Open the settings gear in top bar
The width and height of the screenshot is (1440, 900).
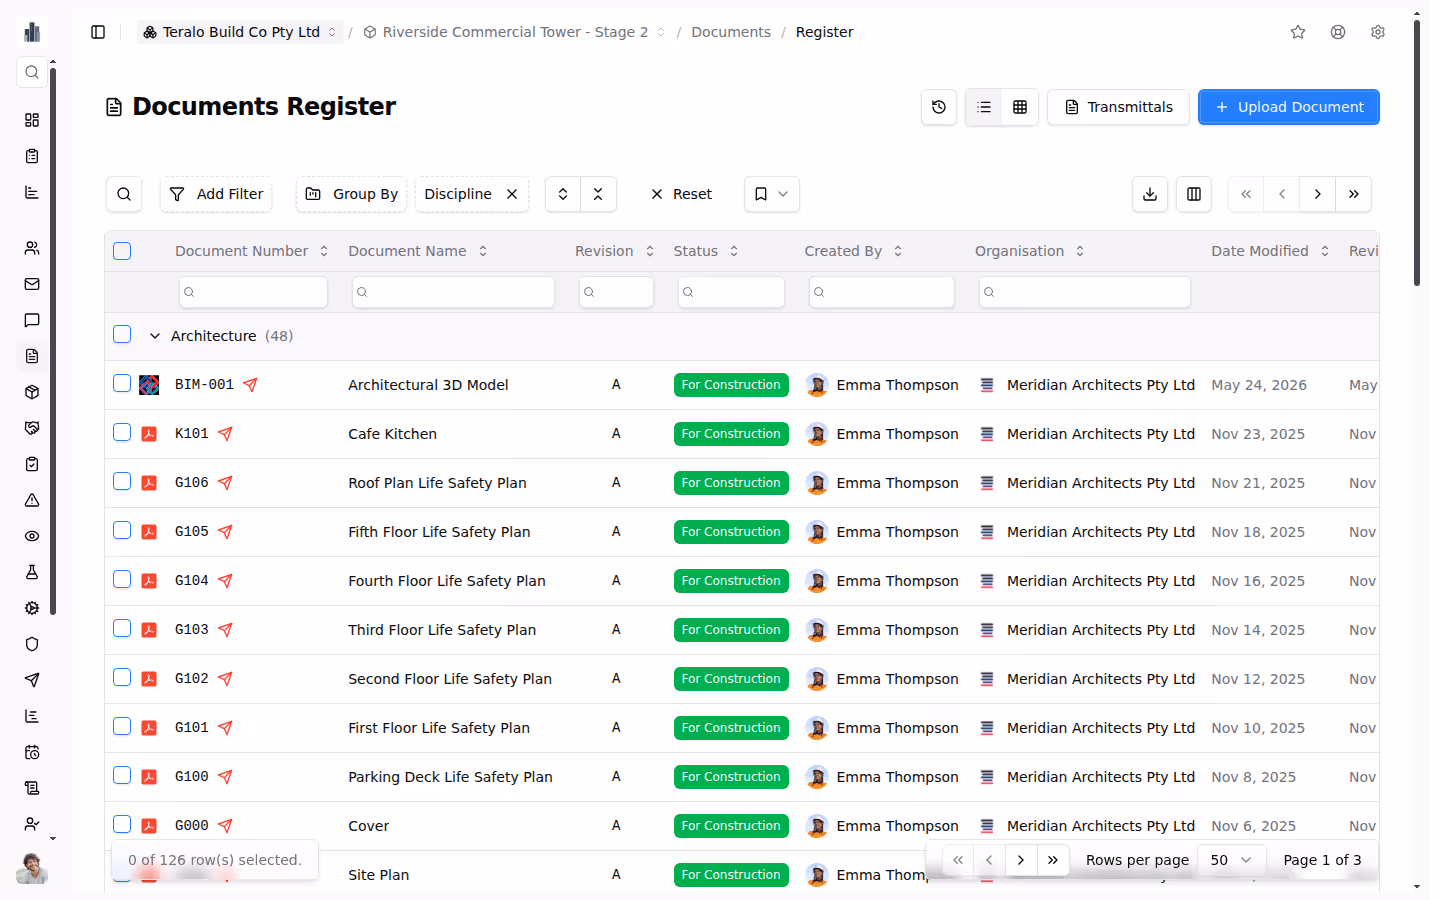coord(1378,32)
